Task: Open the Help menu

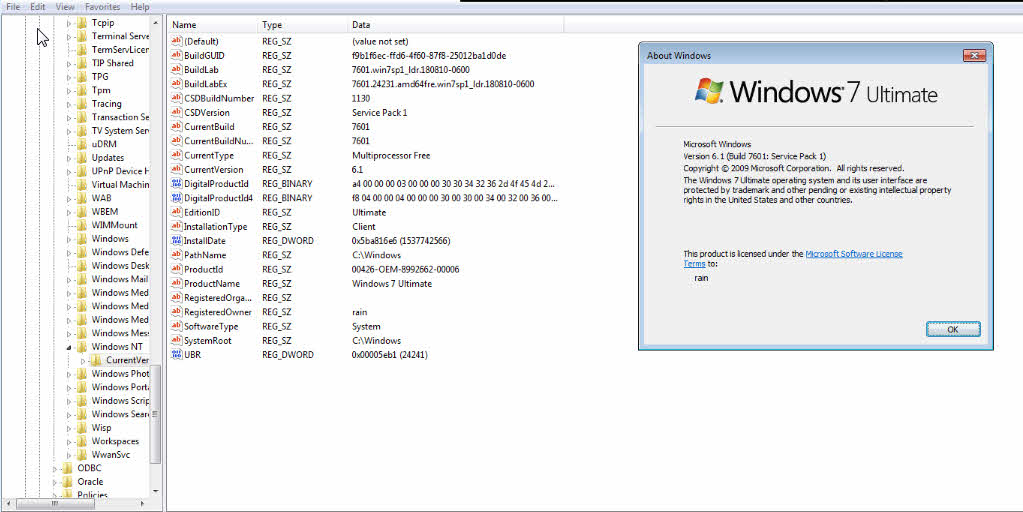Action: click(140, 7)
